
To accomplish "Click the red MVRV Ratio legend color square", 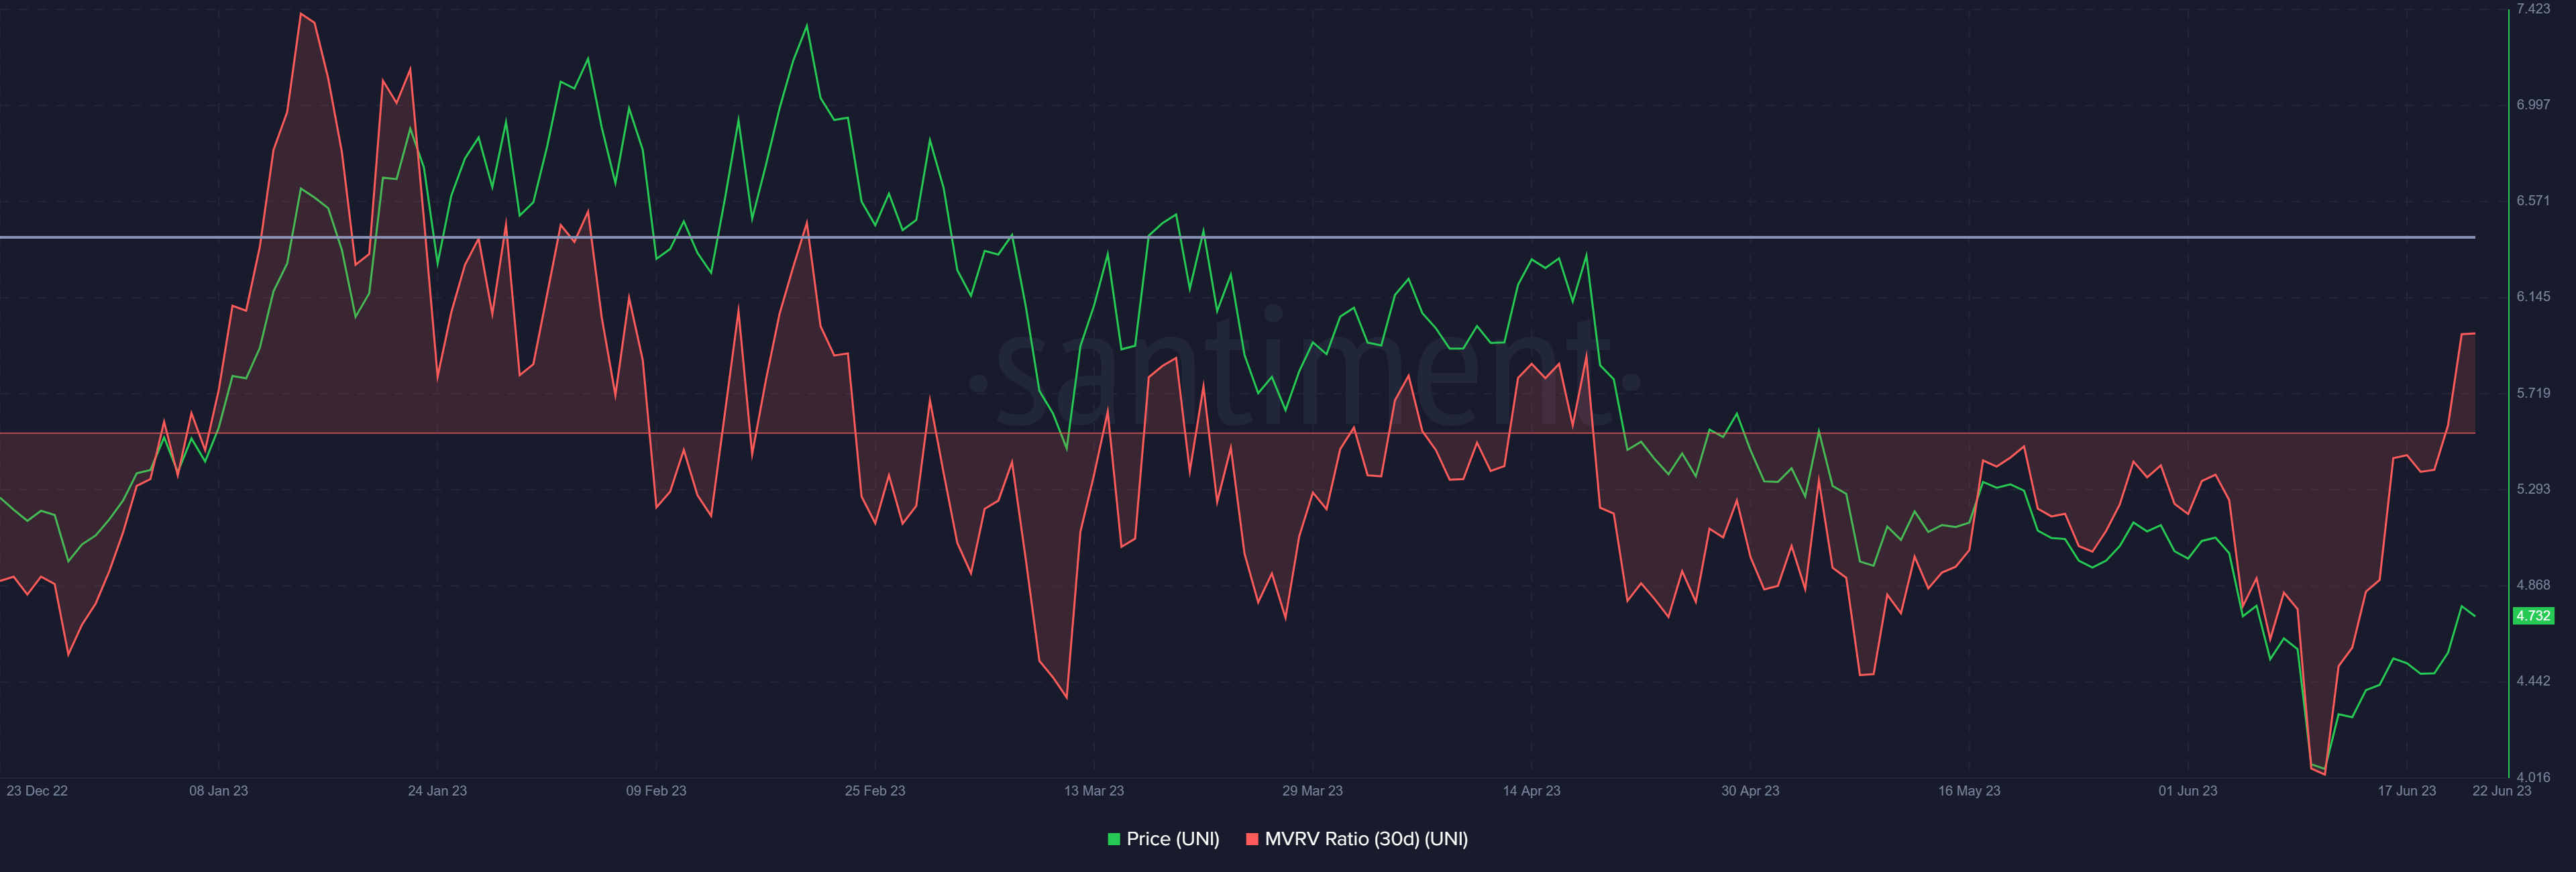I will point(1251,839).
